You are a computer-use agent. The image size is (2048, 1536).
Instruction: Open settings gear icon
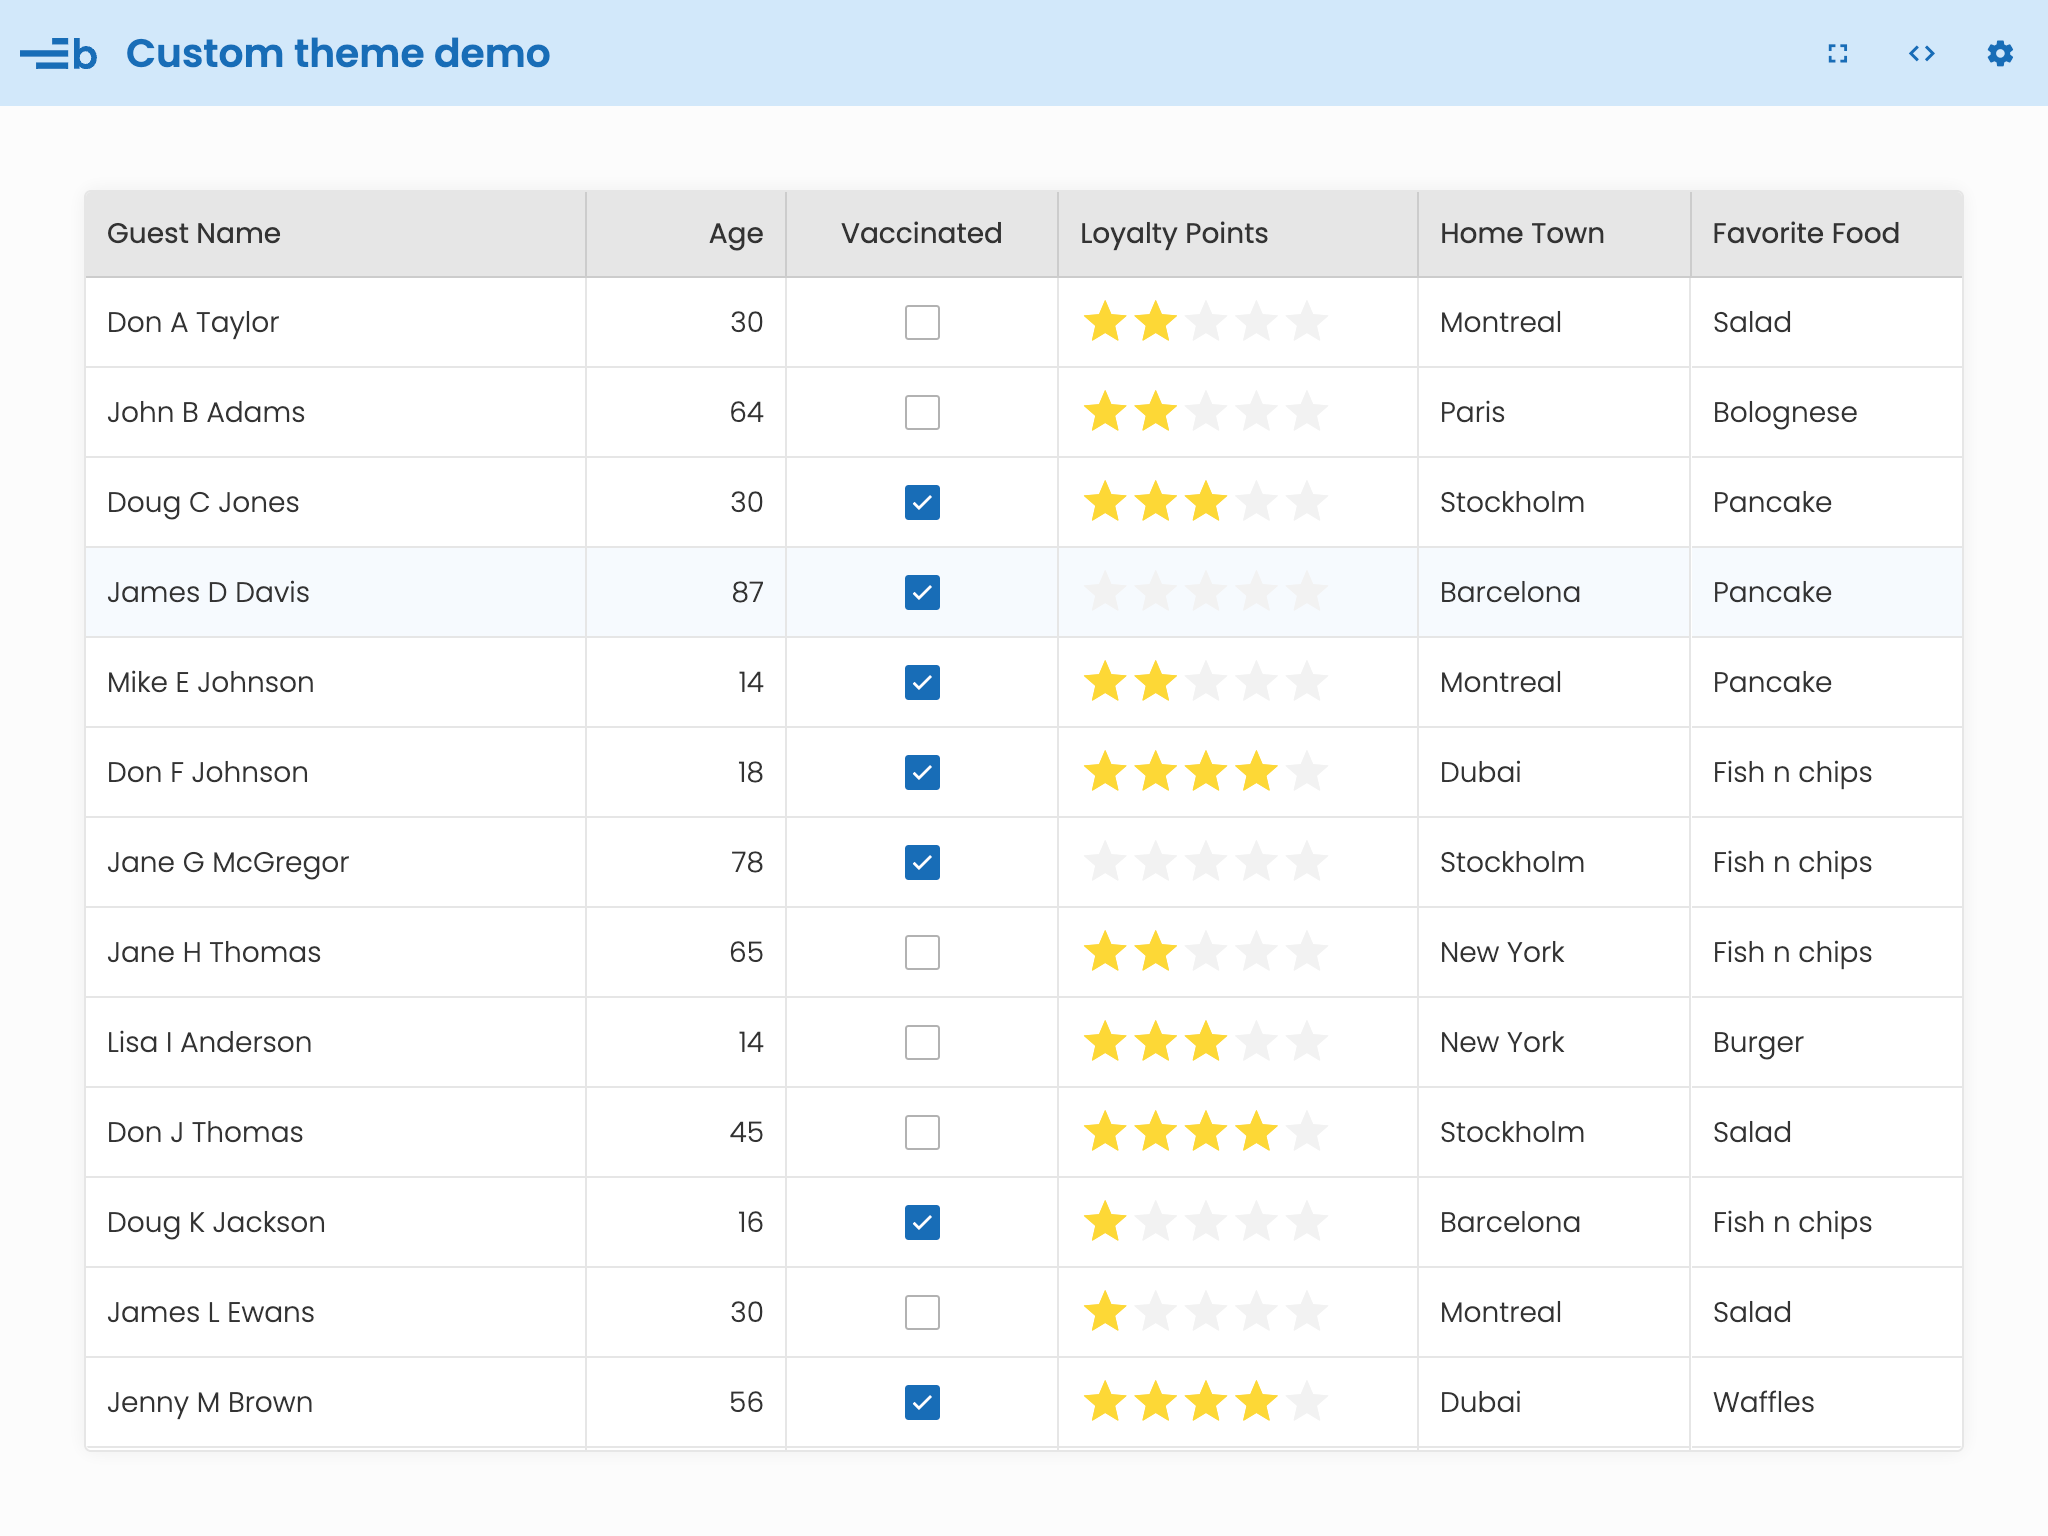2000,54
